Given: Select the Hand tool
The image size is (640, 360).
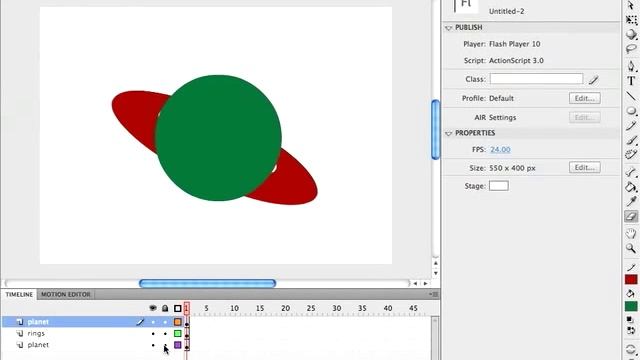Looking at the screenshot, I should (631, 233).
